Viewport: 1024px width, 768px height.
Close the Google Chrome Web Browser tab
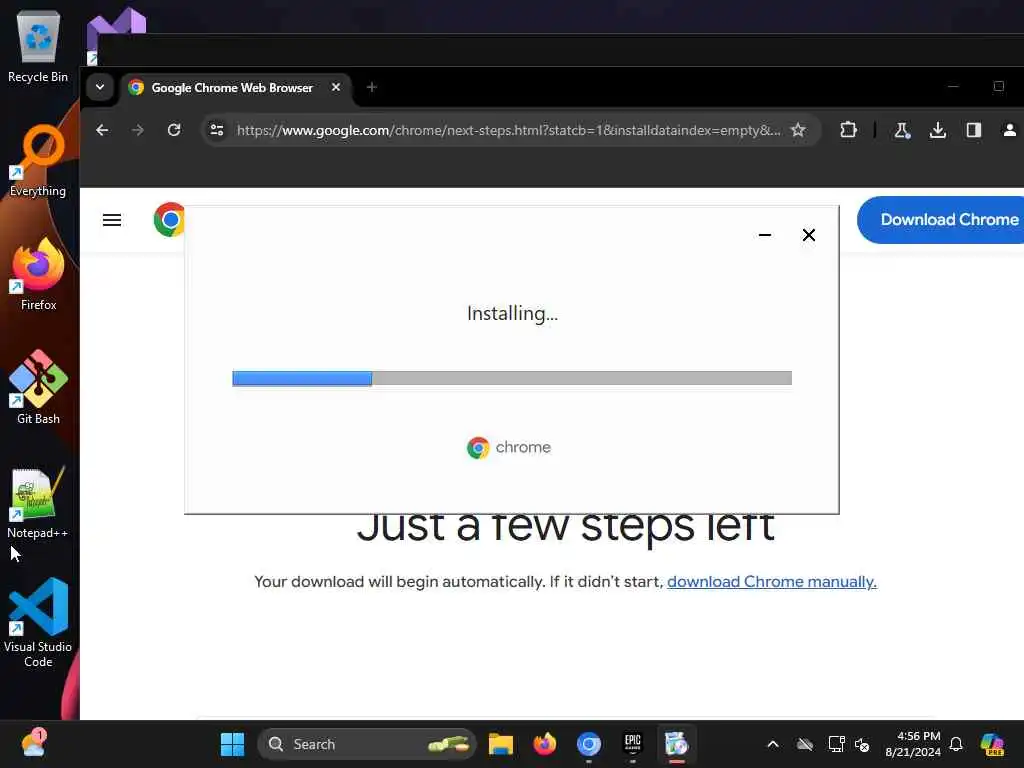[x=336, y=87]
